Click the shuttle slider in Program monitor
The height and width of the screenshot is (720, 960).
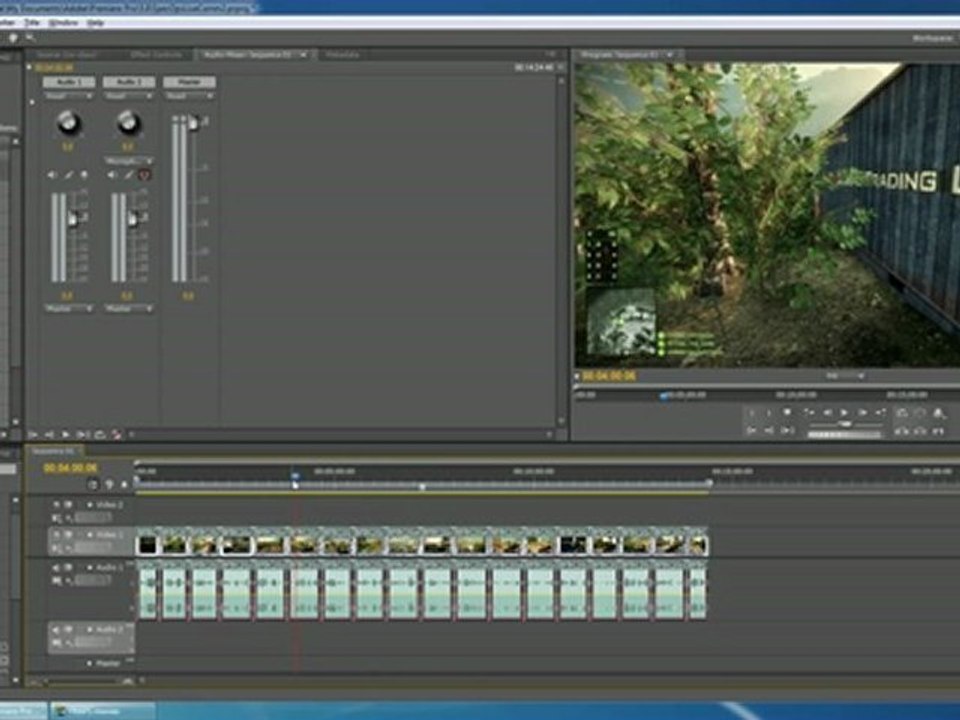coord(846,424)
